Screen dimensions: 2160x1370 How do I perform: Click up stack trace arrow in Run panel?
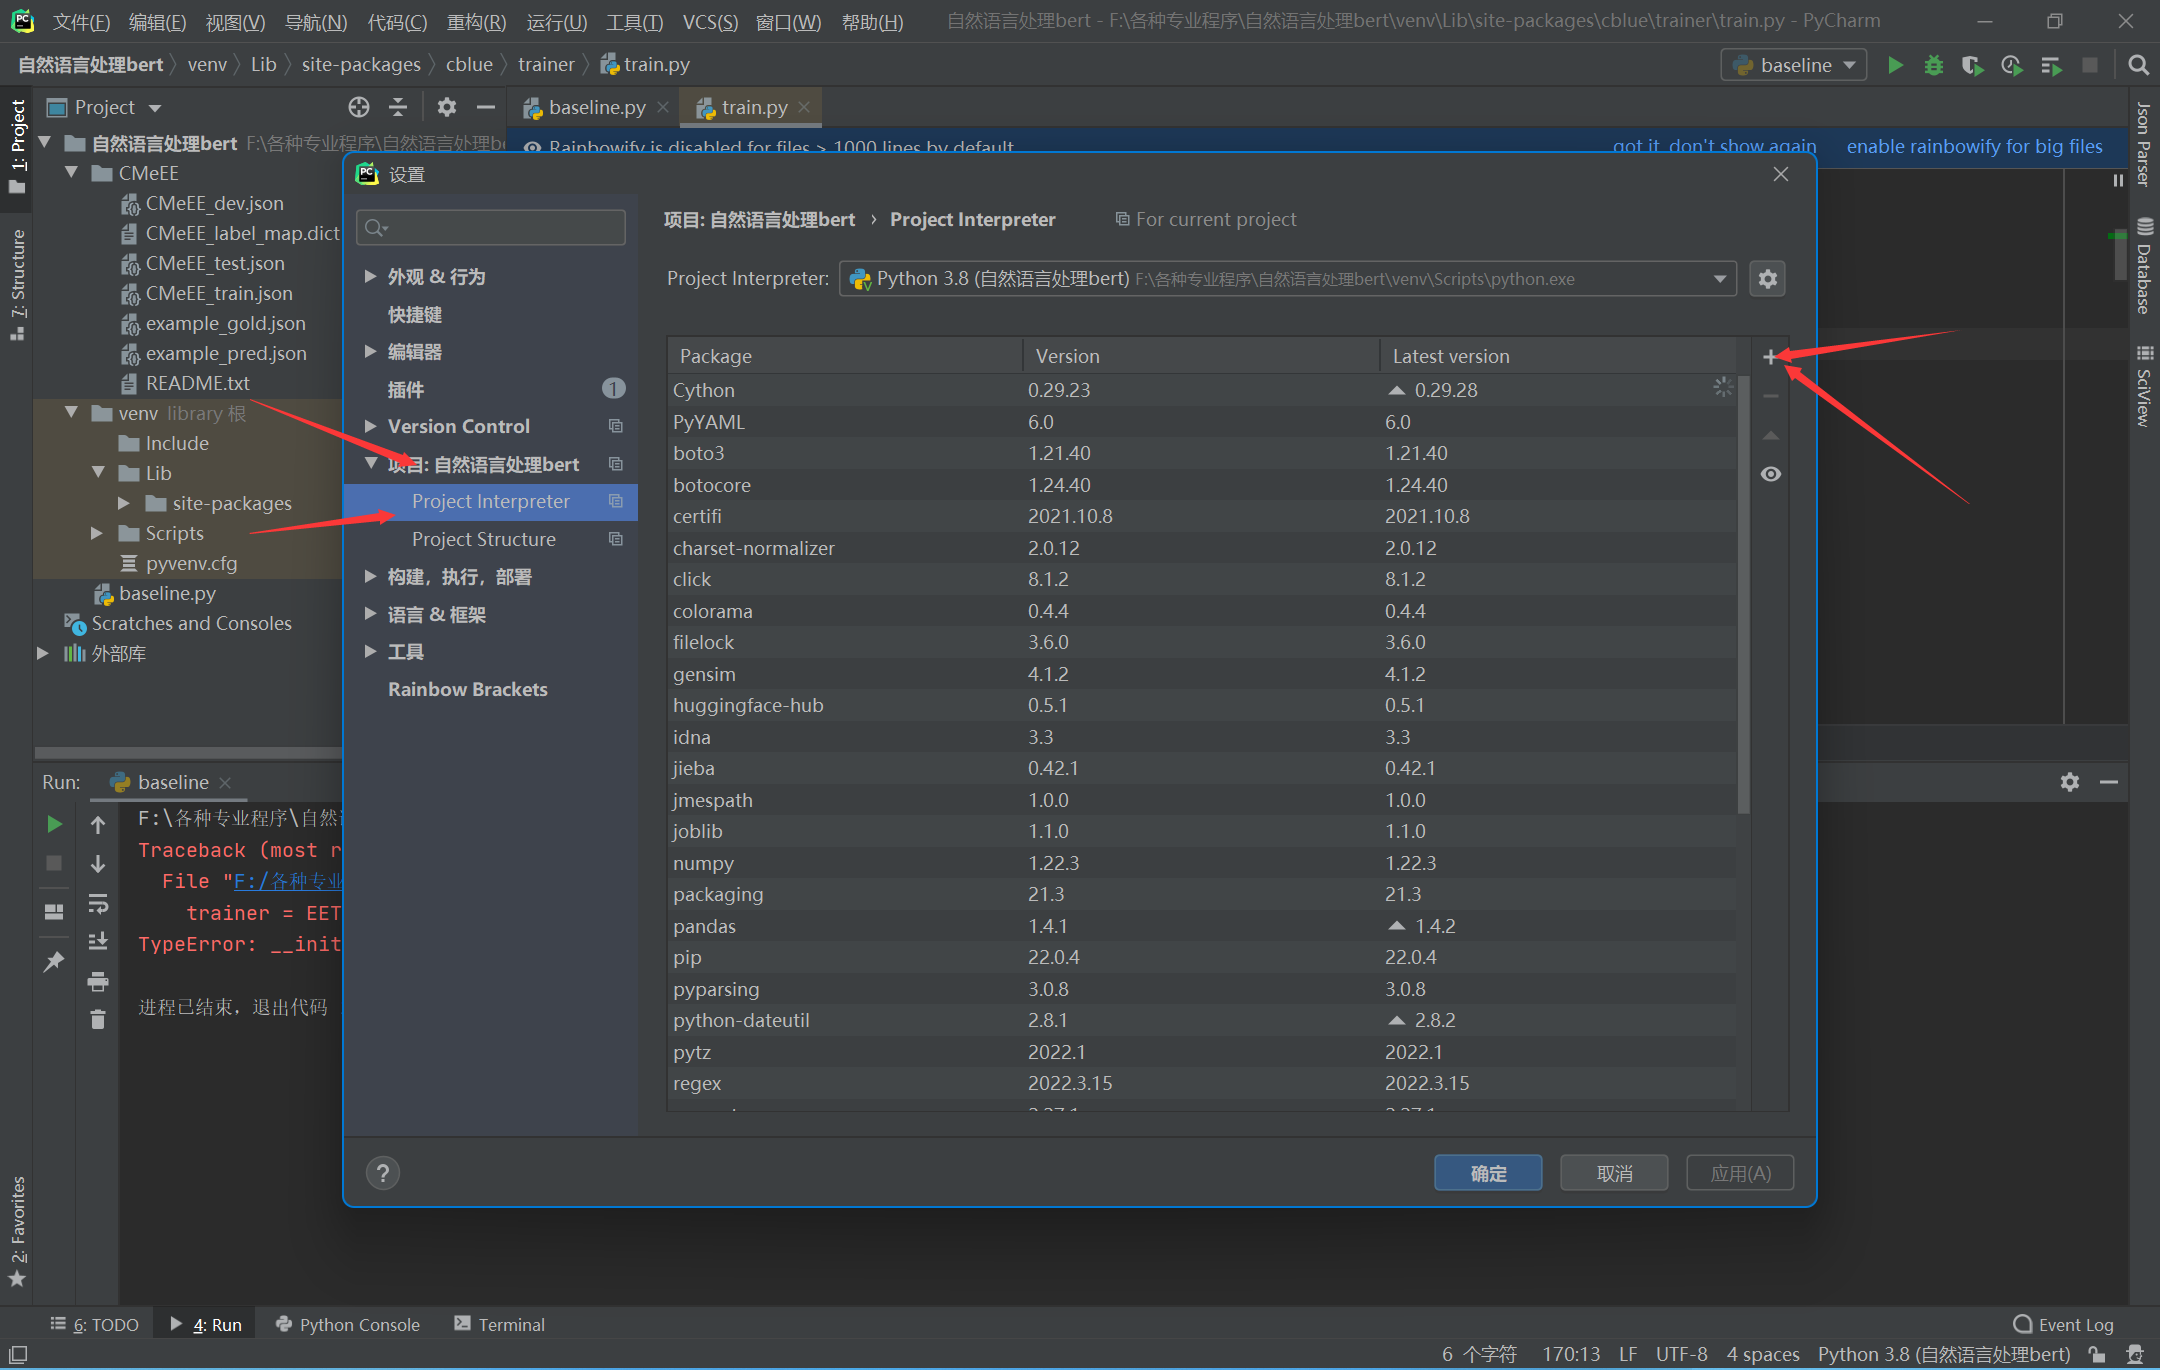click(x=98, y=824)
